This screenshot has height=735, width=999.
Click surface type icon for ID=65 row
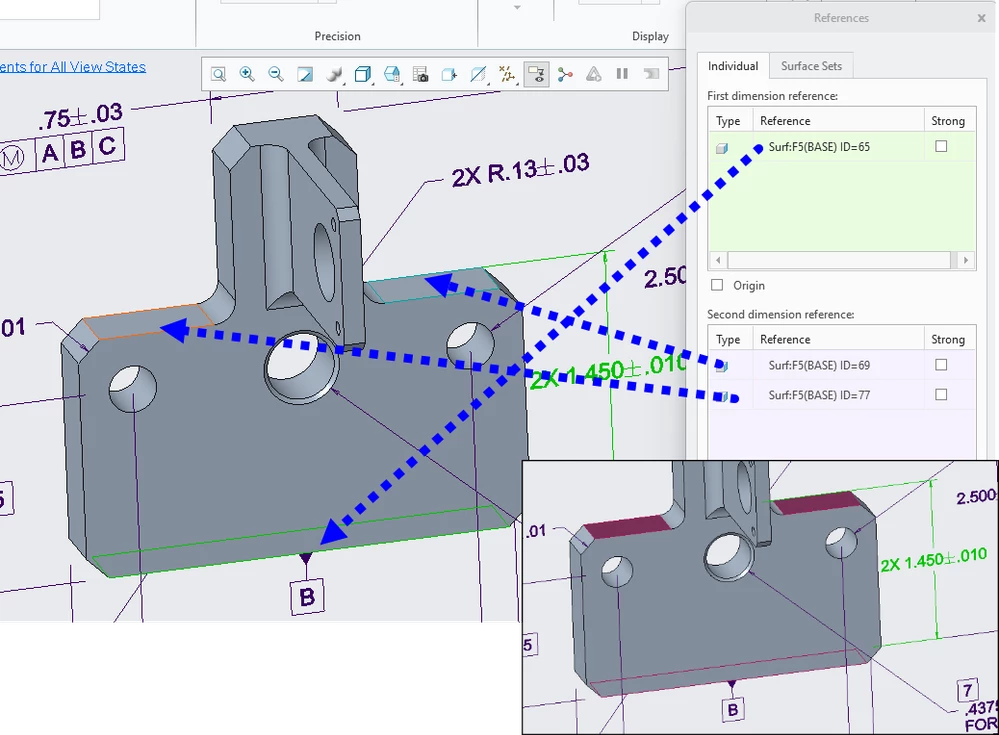[722, 148]
